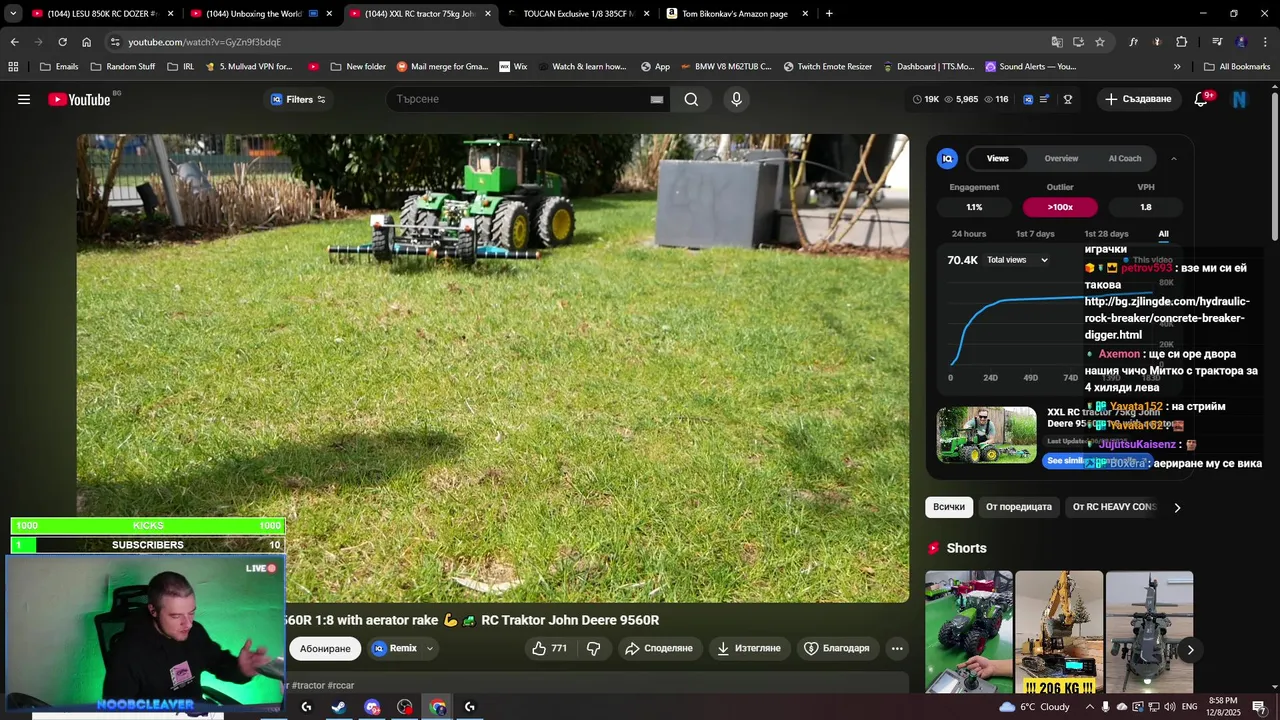Screen dimensions: 1280x720
Task: Collapse the vidIQ panel with chevron
Action: (1174, 158)
